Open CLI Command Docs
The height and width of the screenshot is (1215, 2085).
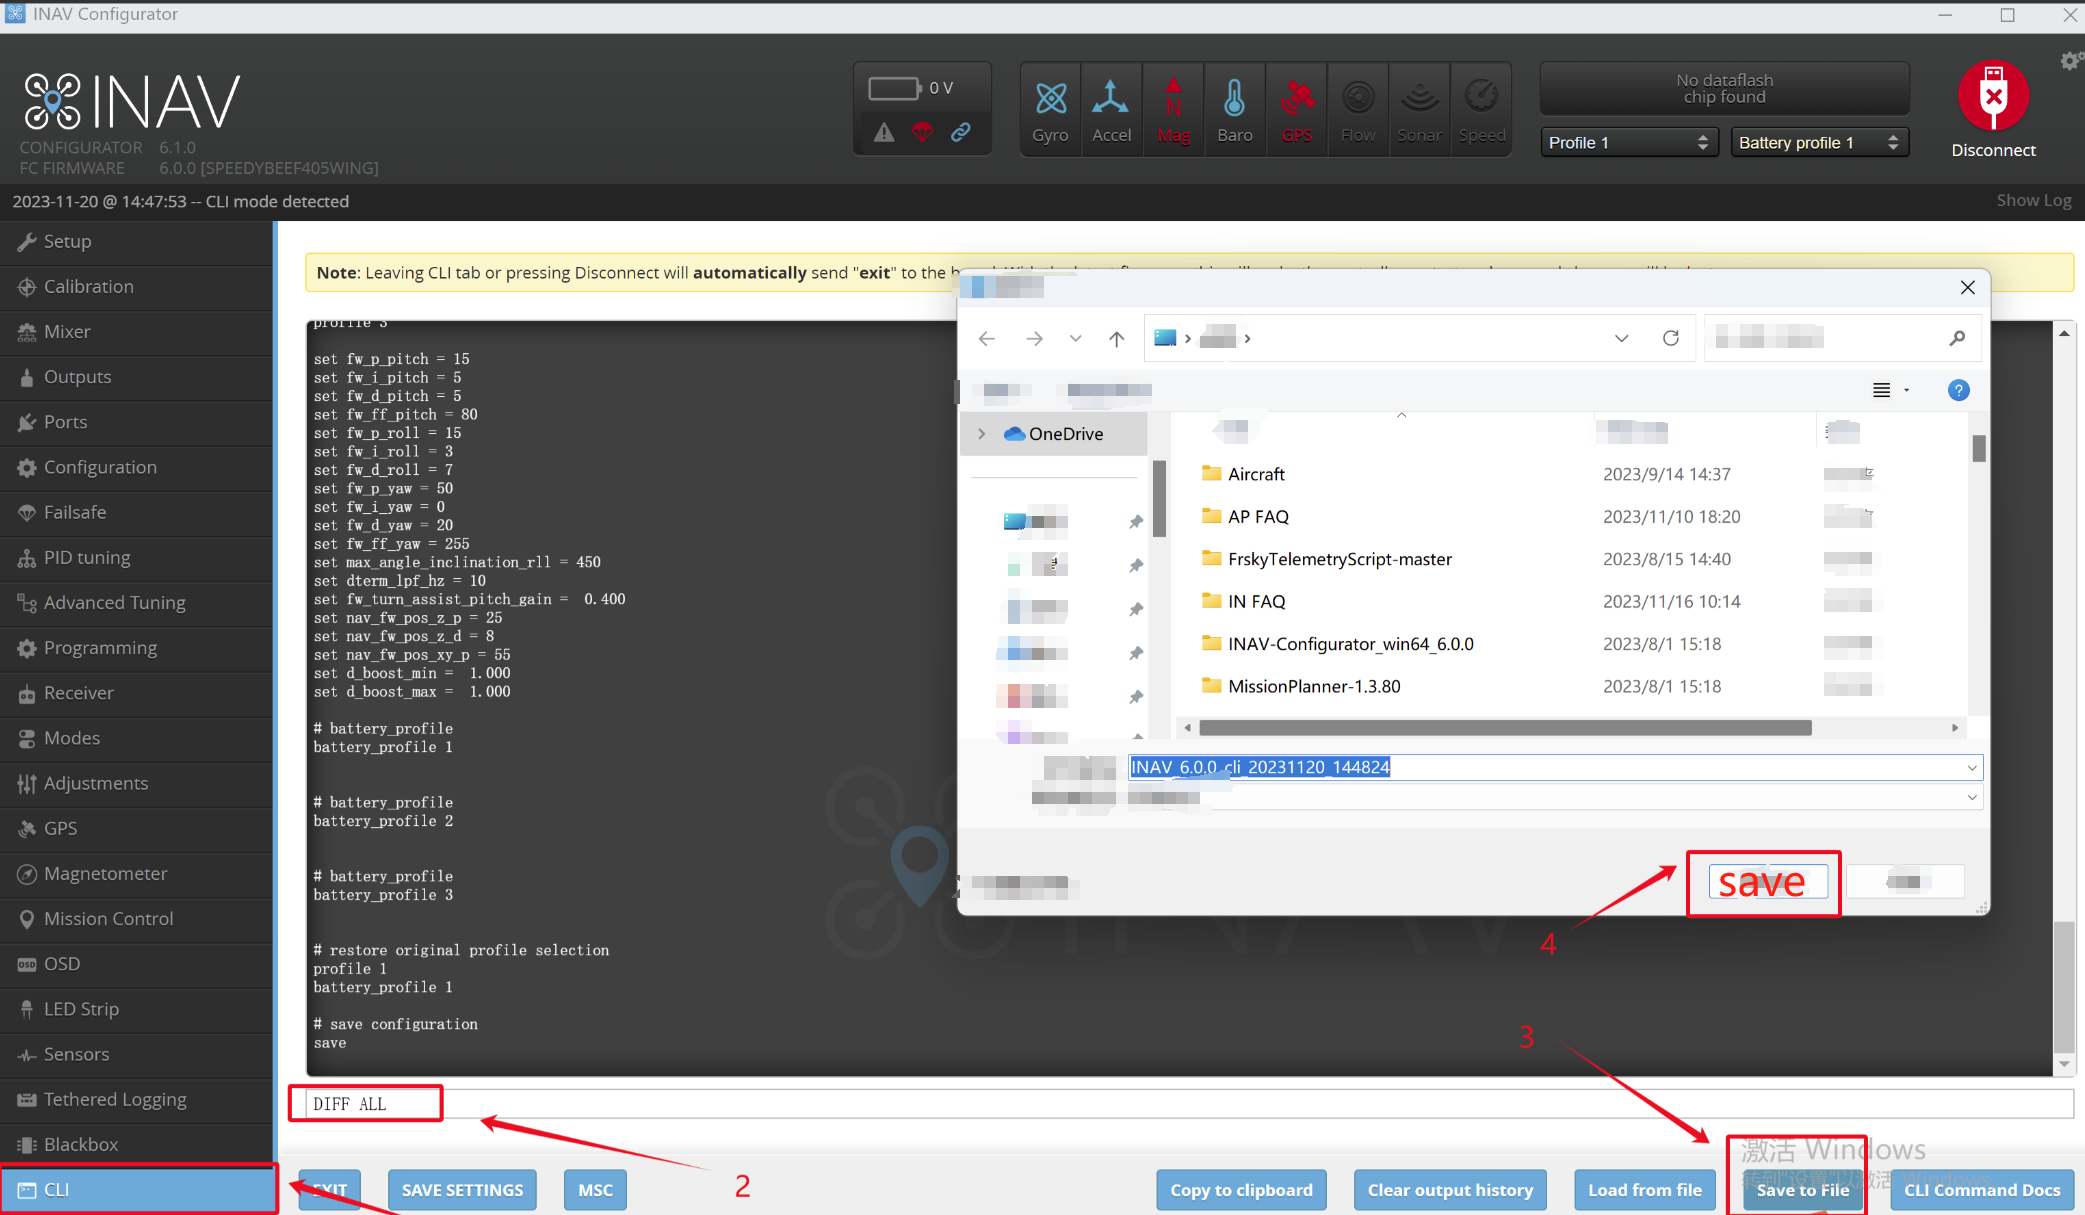1982,1190
